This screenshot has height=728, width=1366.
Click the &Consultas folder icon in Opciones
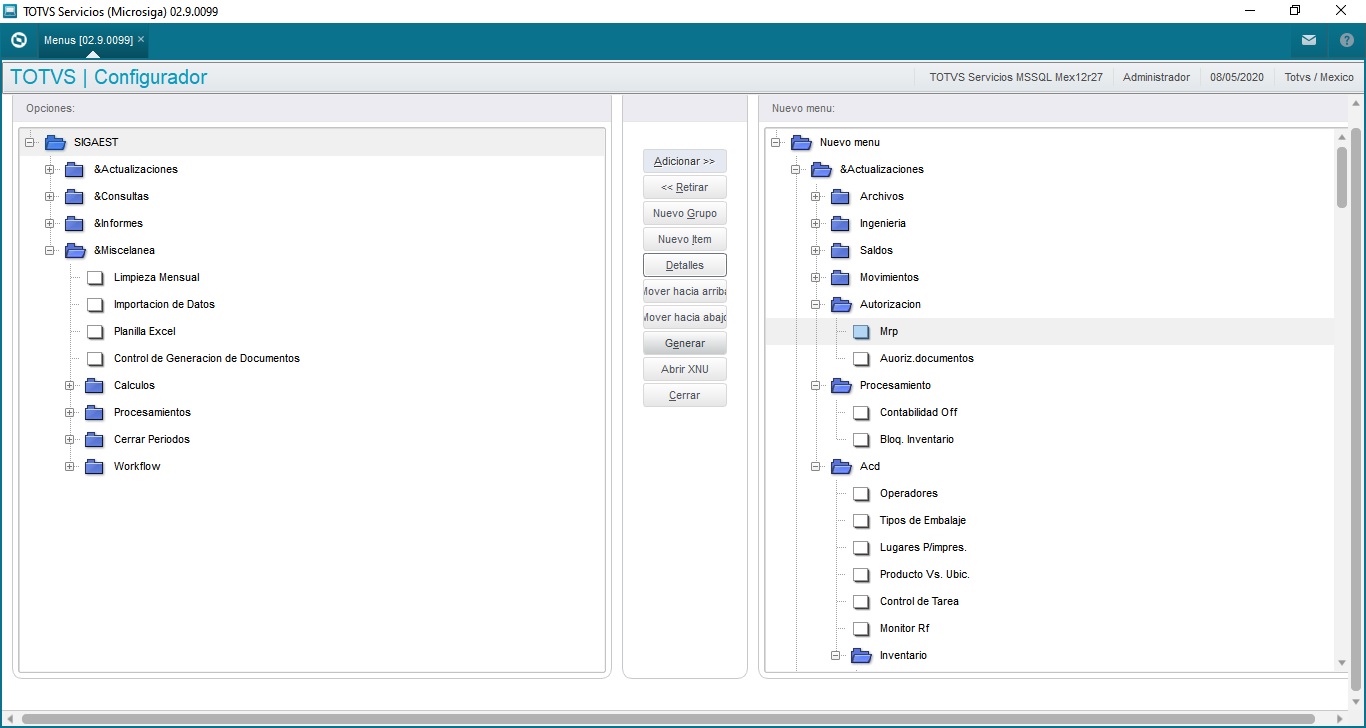click(74, 196)
